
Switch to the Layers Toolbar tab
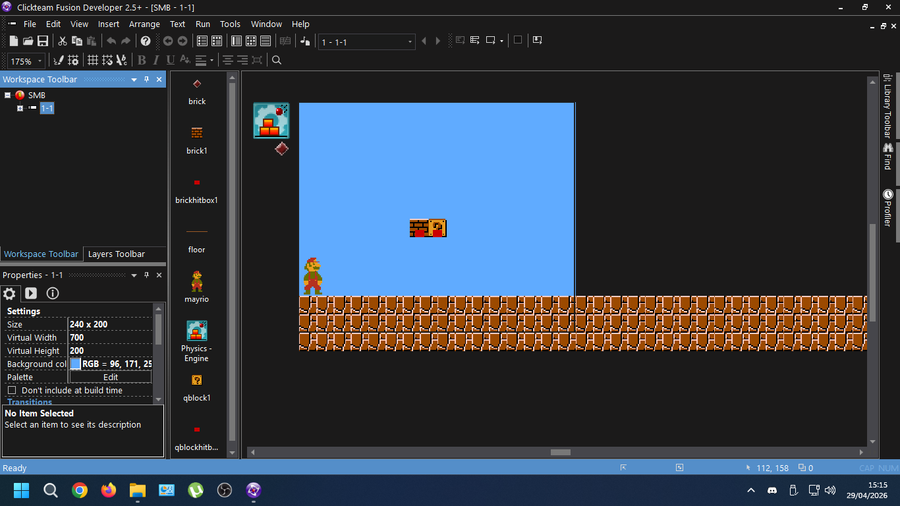(x=117, y=254)
